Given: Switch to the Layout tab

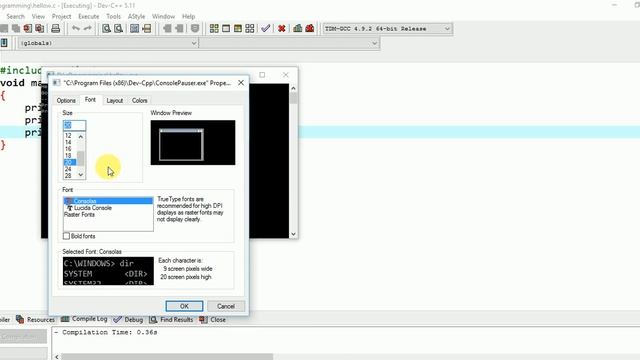Looking at the screenshot, I should tap(115, 100).
